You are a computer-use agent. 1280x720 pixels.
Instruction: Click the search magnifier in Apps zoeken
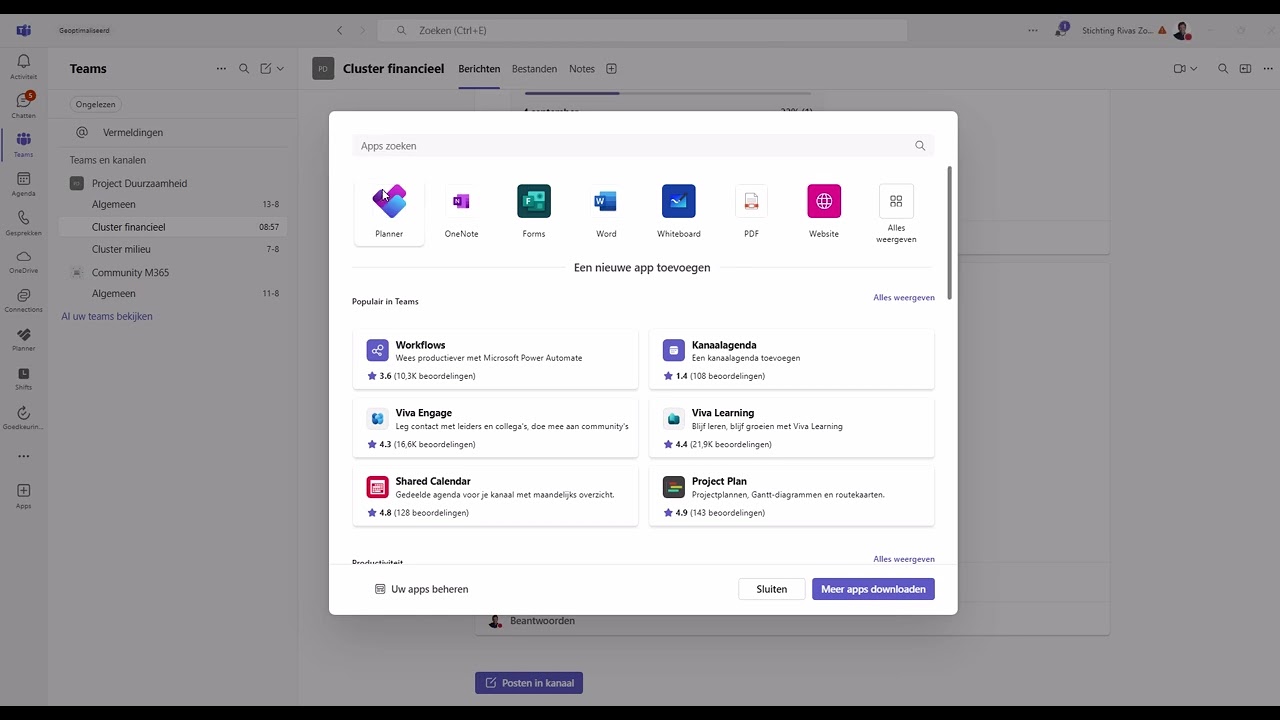click(x=920, y=146)
